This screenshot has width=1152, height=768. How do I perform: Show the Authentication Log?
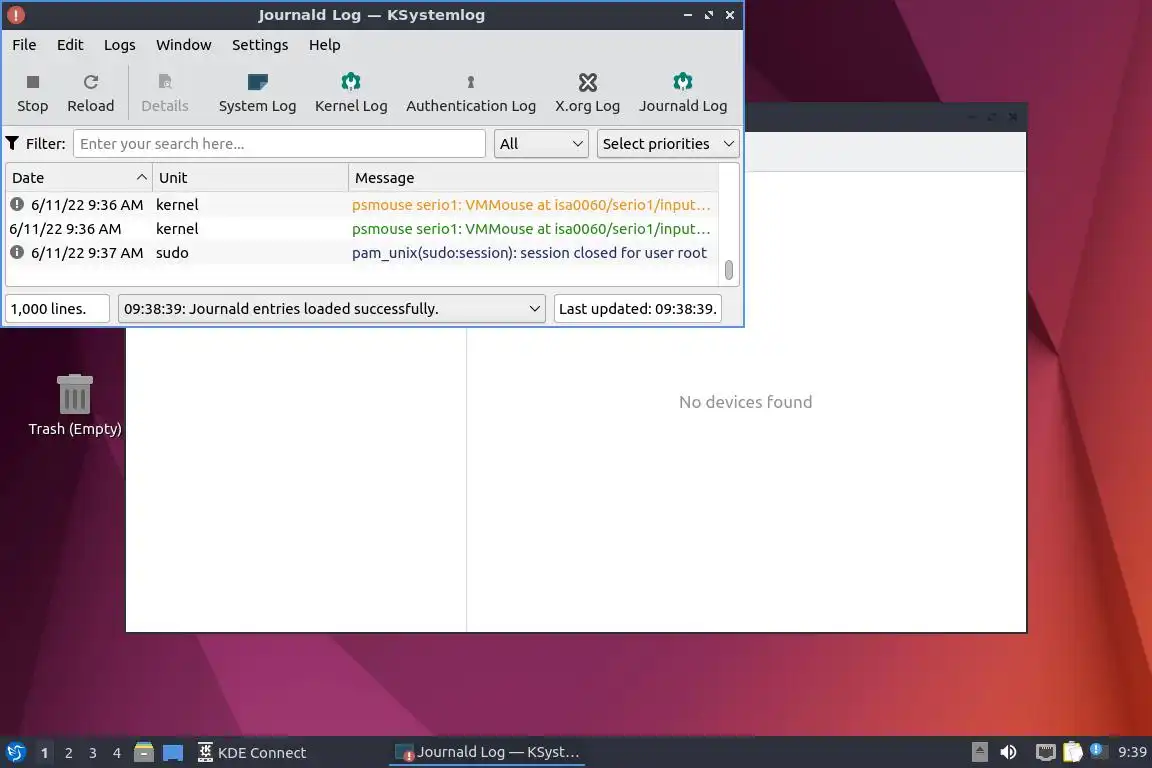click(x=471, y=93)
